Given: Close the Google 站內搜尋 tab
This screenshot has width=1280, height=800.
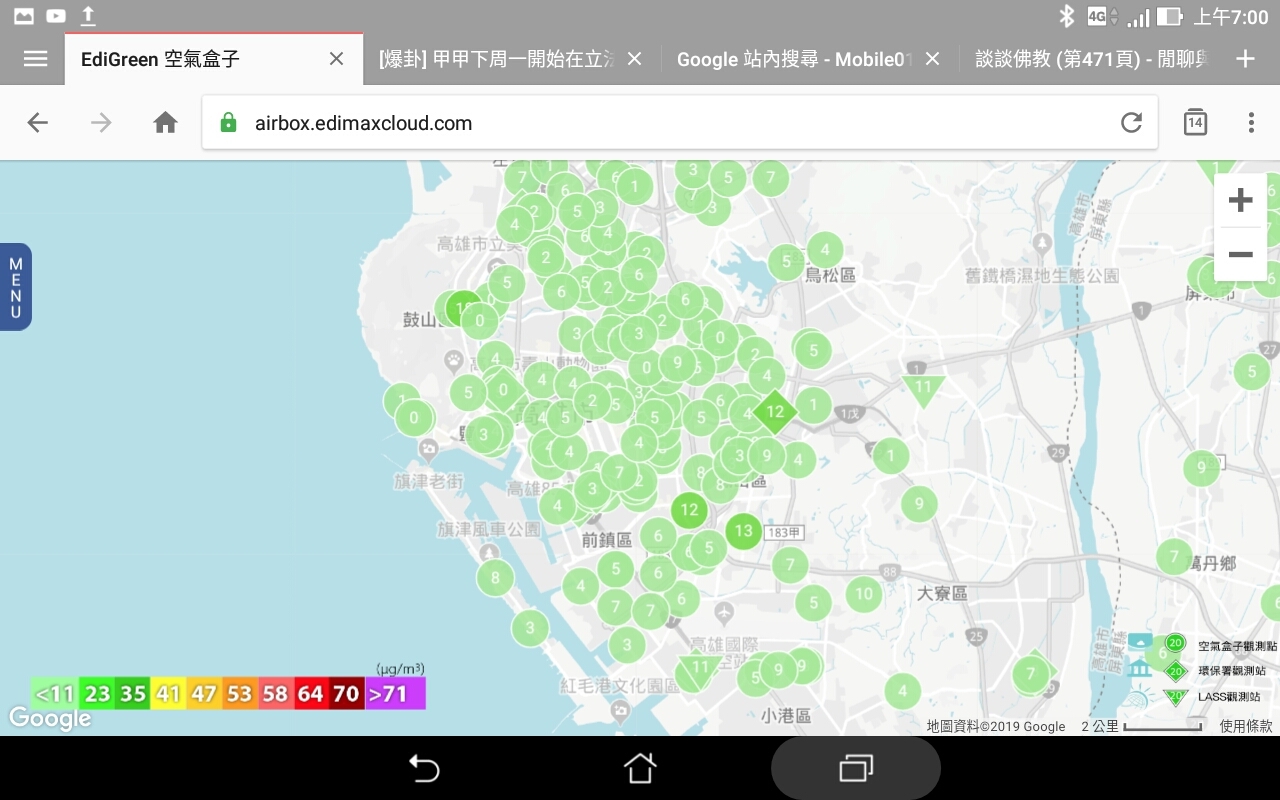Looking at the screenshot, I should coord(932,59).
